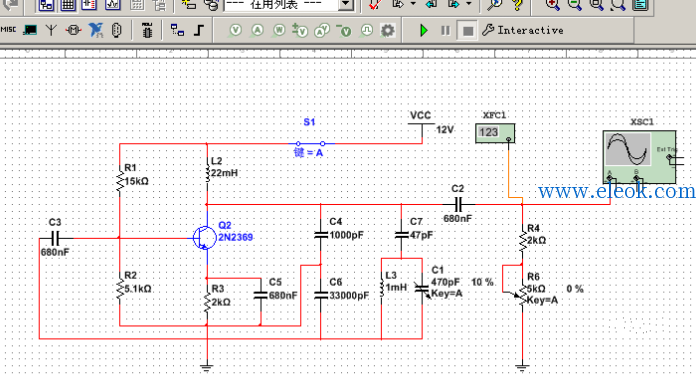Select the 'R3' resistor label
Screen dimensions: 696x378
coord(218,289)
